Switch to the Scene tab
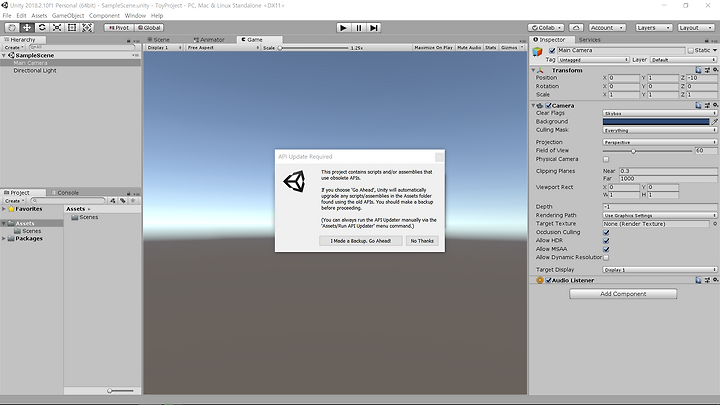Image resolution: width=720 pixels, height=405 pixels. tap(159, 40)
